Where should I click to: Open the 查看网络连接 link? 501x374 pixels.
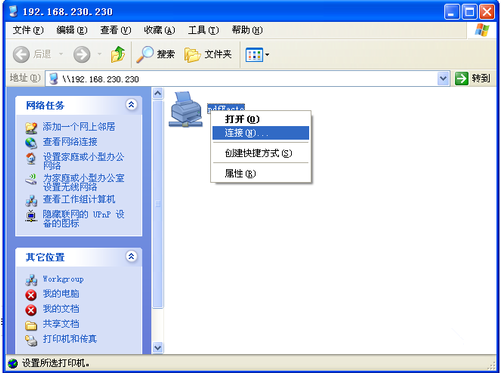tap(70, 142)
